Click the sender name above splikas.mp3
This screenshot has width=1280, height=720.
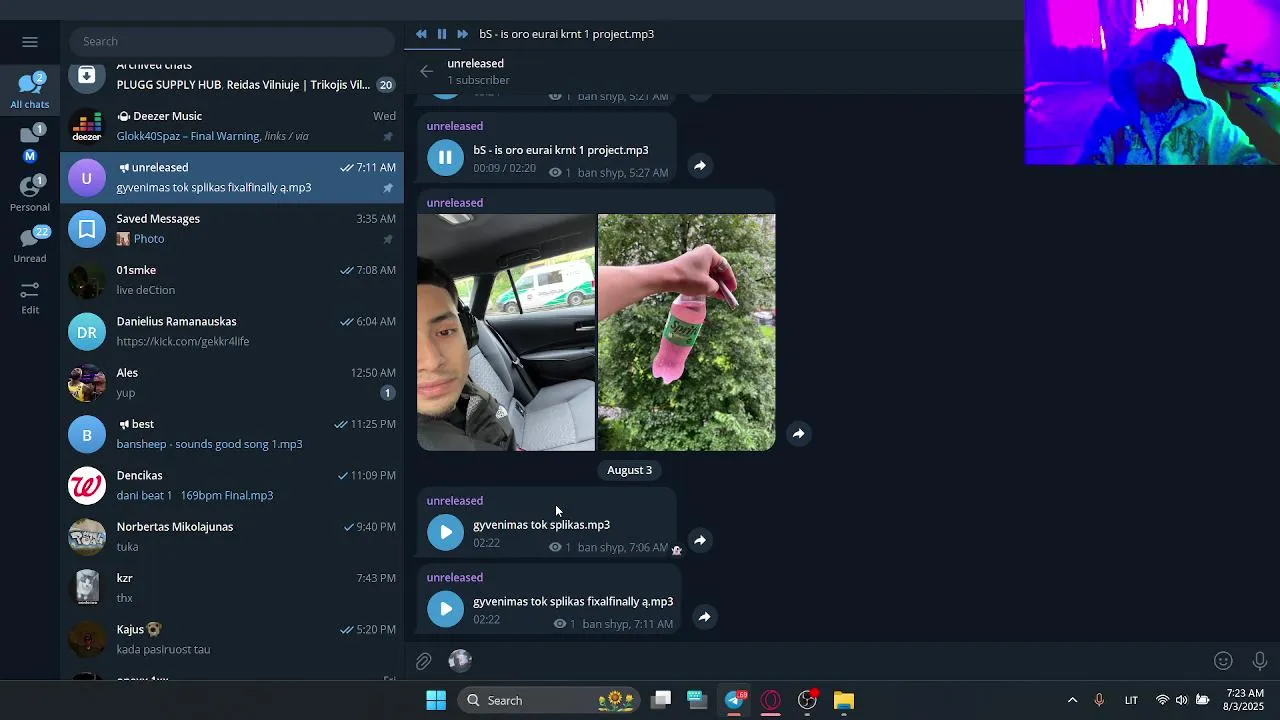click(x=455, y=501)
